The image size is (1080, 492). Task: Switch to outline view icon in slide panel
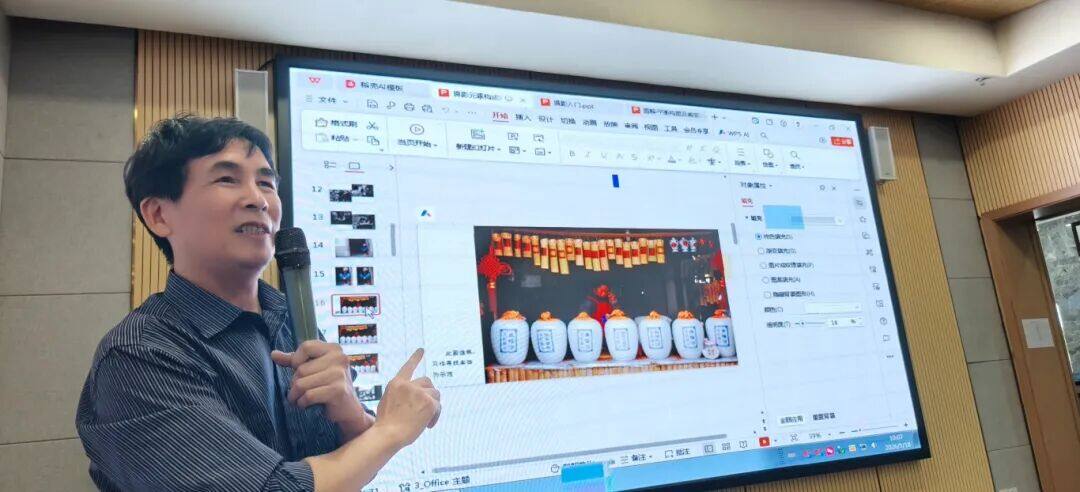coord(330,165)
